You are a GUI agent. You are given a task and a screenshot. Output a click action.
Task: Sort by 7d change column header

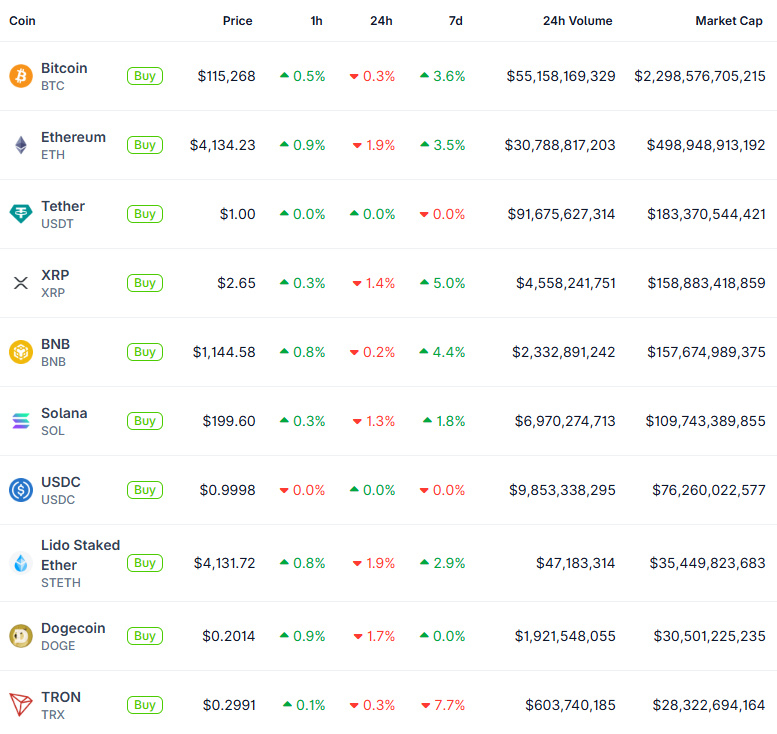click(x=456, y=21)
